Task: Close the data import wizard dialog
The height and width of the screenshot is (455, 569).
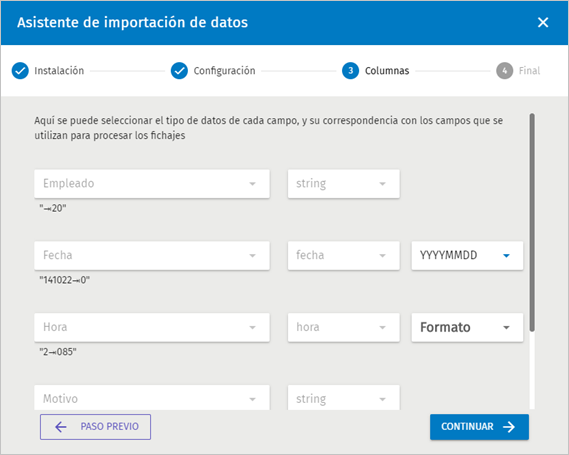Action: 543,22
